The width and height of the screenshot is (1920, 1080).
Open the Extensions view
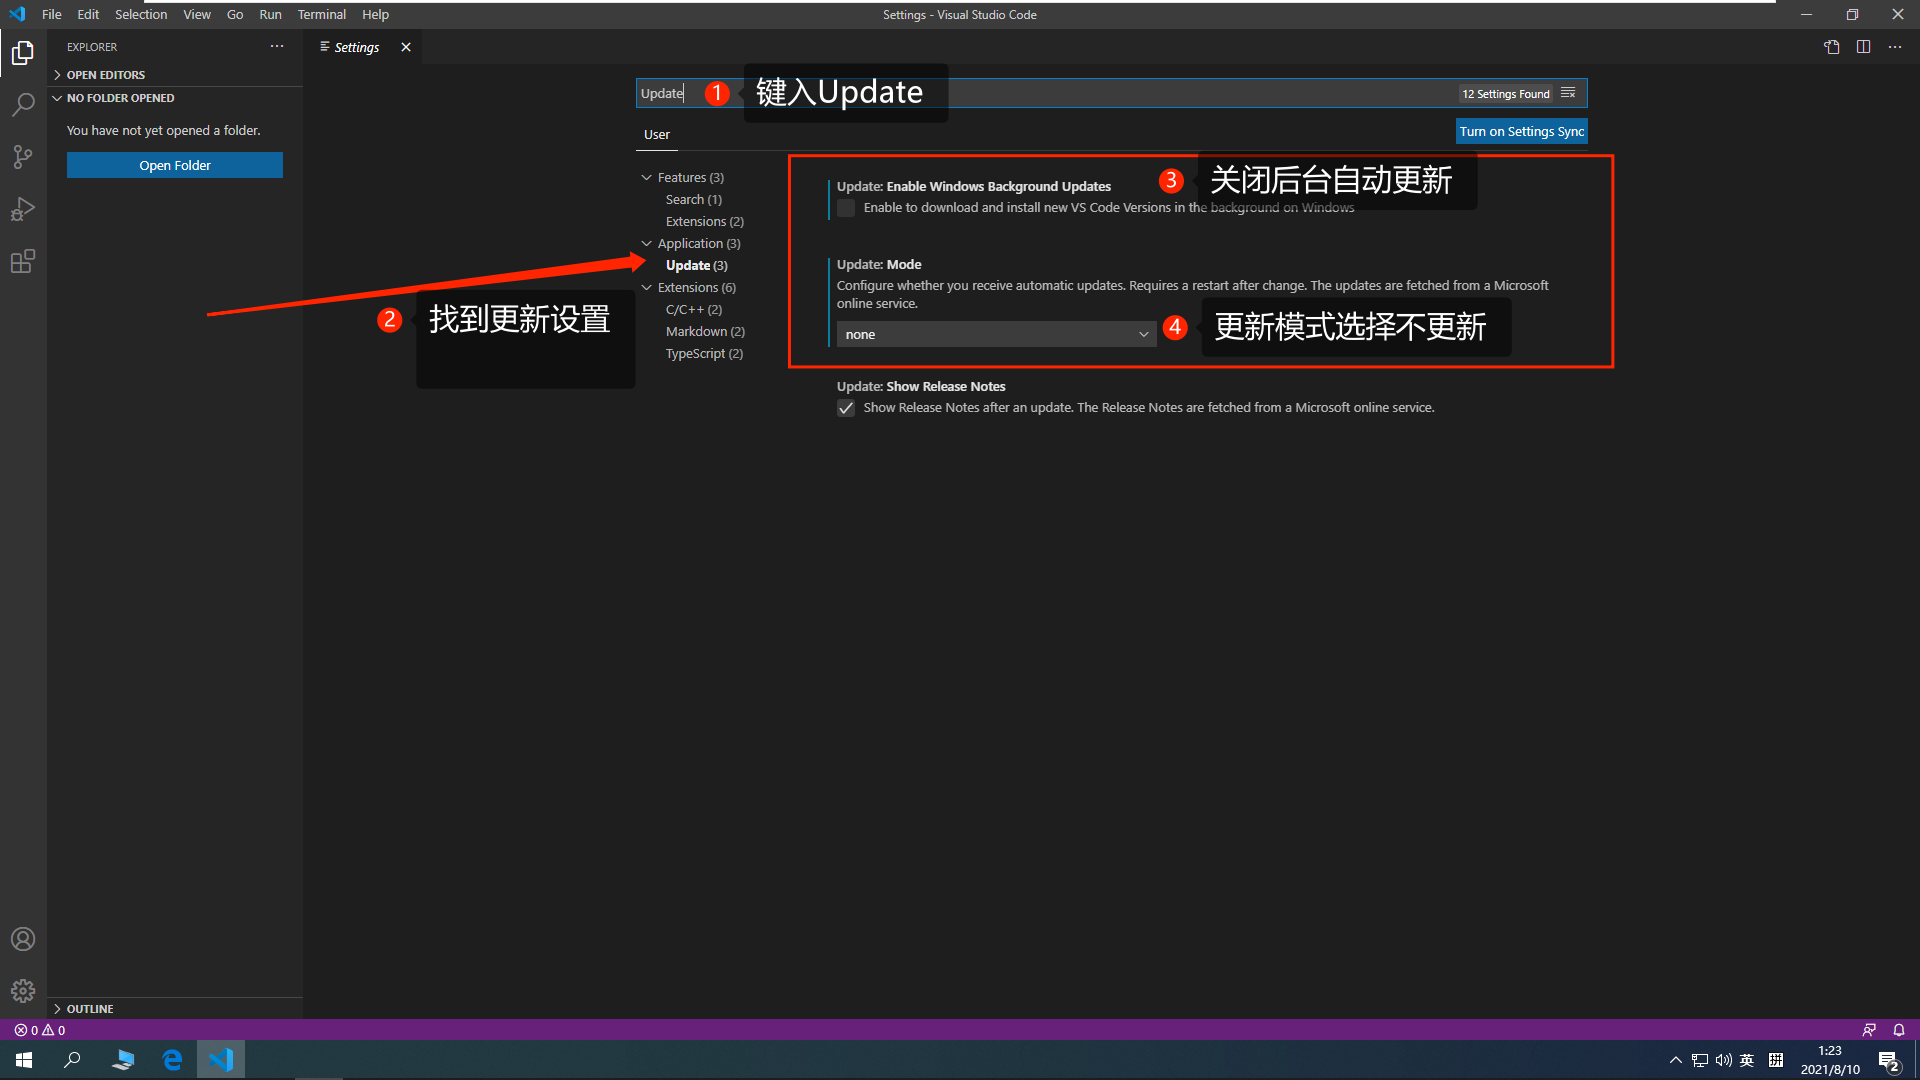click(x=22, y=261)
